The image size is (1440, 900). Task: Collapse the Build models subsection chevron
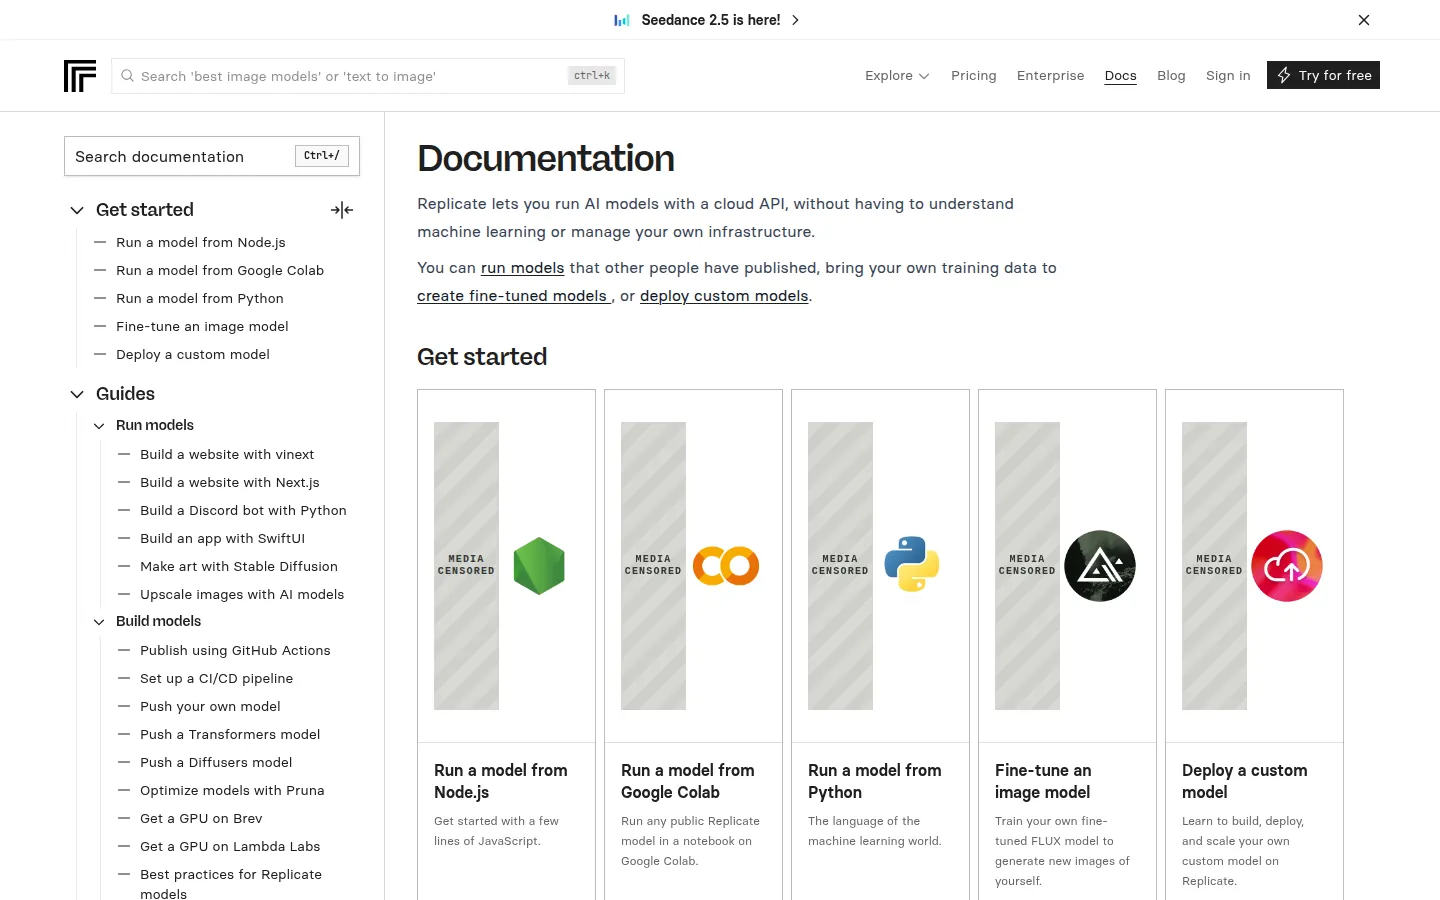pos(99,622)
